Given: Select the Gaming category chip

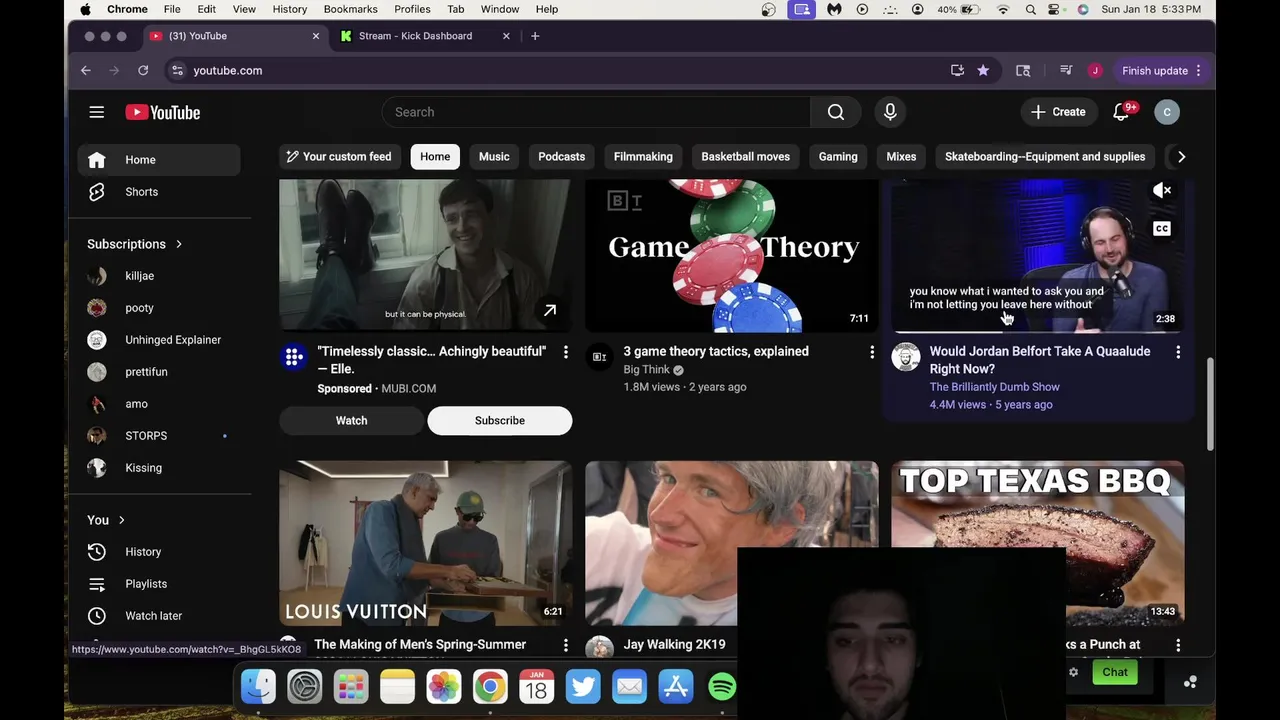Looking at the screenshot, I should point(838,157).
